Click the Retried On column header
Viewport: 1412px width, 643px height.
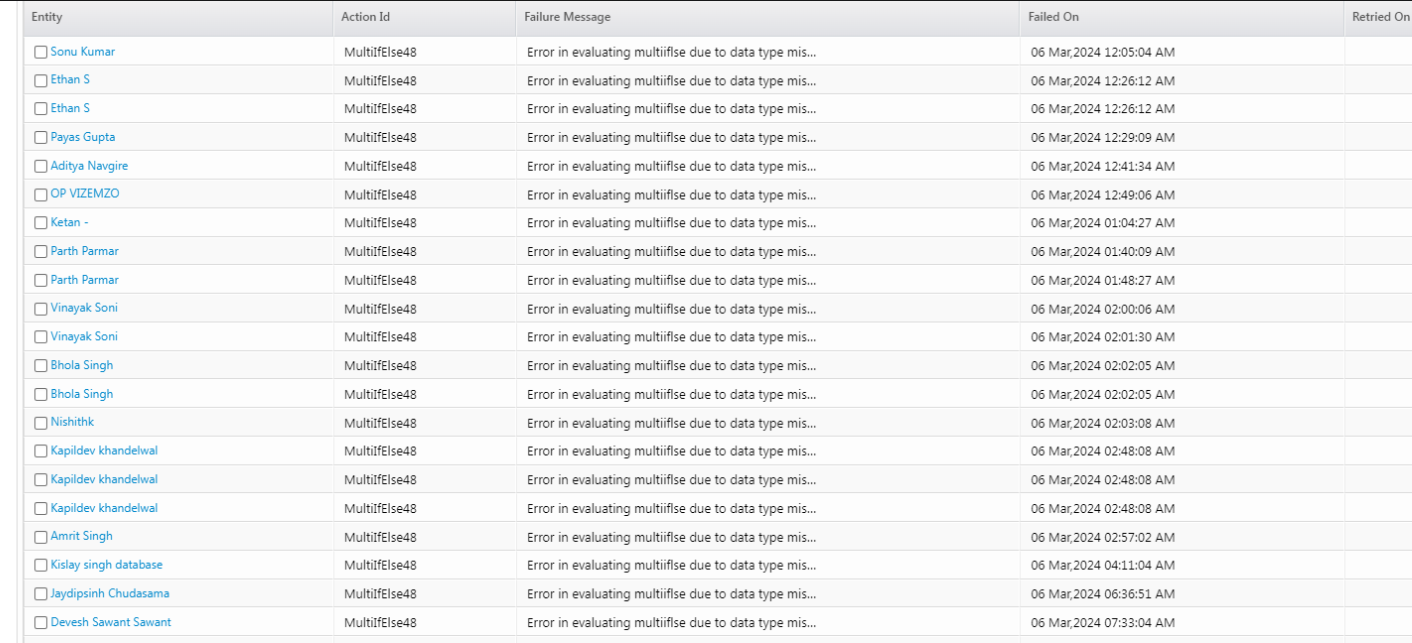[x=1380, y=17]
